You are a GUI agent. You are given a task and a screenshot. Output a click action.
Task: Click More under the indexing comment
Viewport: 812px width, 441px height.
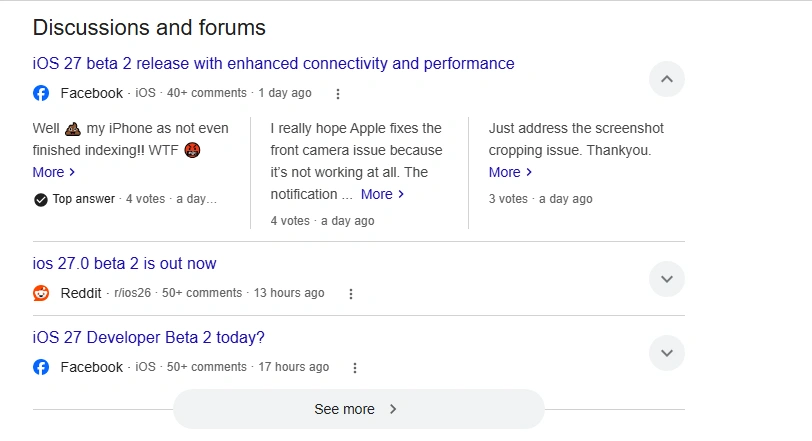coord(54,172)
